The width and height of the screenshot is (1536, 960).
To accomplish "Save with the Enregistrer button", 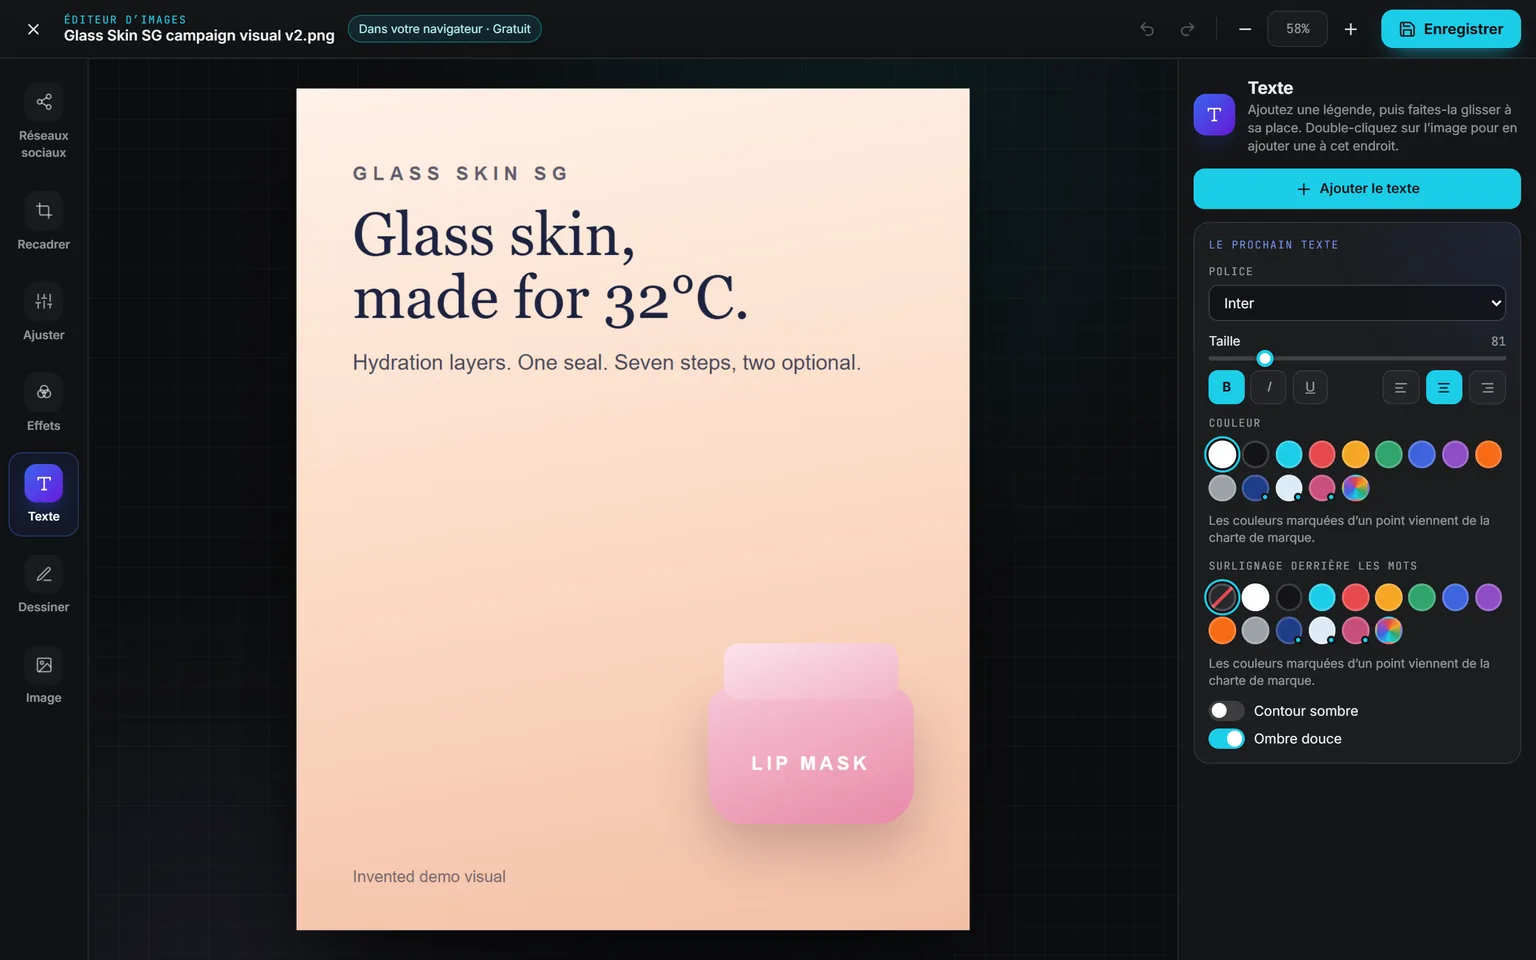I will click(1450, 29).
